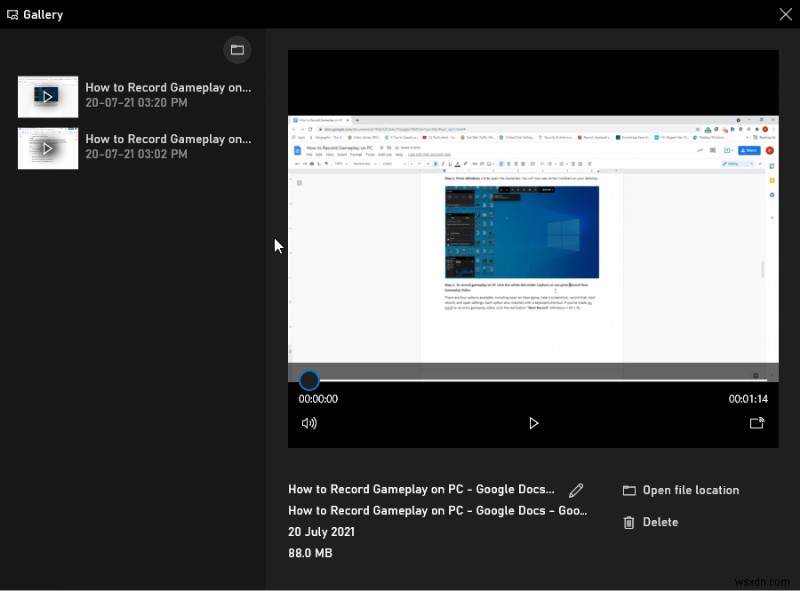Click the recording title above the date
The height and width of the screenshot is (591, 800).
pyautogui.click(x=437, y=511)
